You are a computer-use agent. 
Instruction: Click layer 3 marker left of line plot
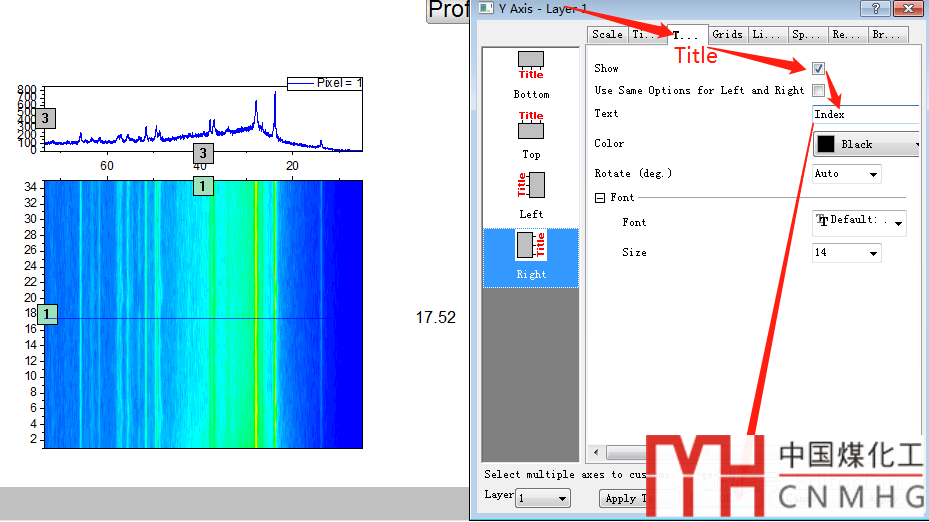[x=45, y=118]
